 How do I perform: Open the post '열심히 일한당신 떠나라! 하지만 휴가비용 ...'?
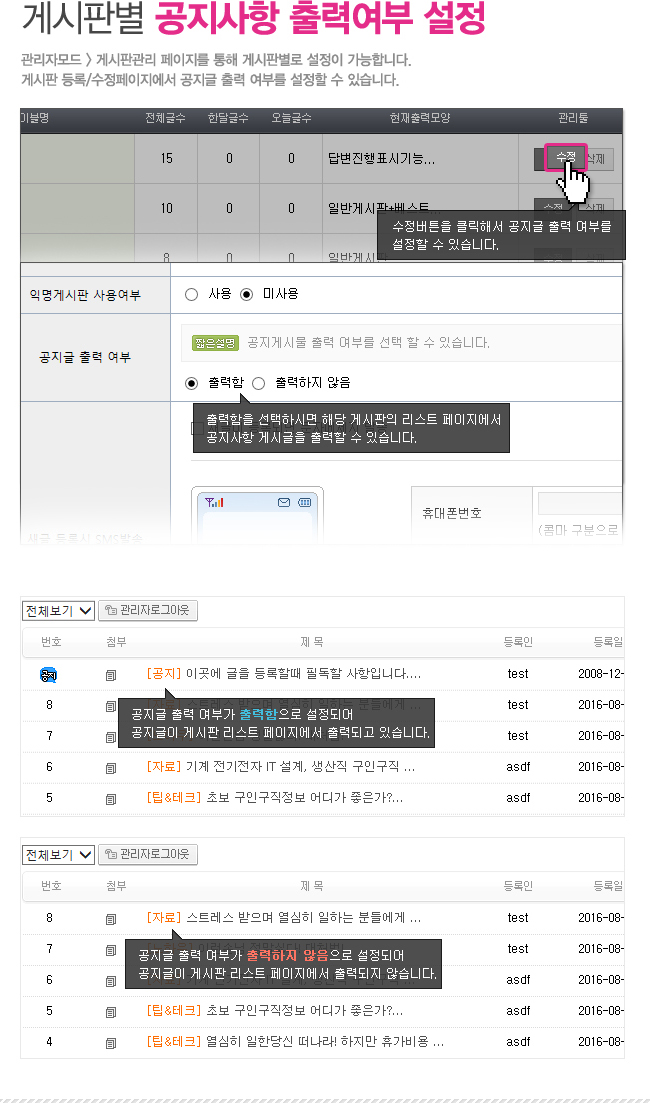click(325, 1041)
